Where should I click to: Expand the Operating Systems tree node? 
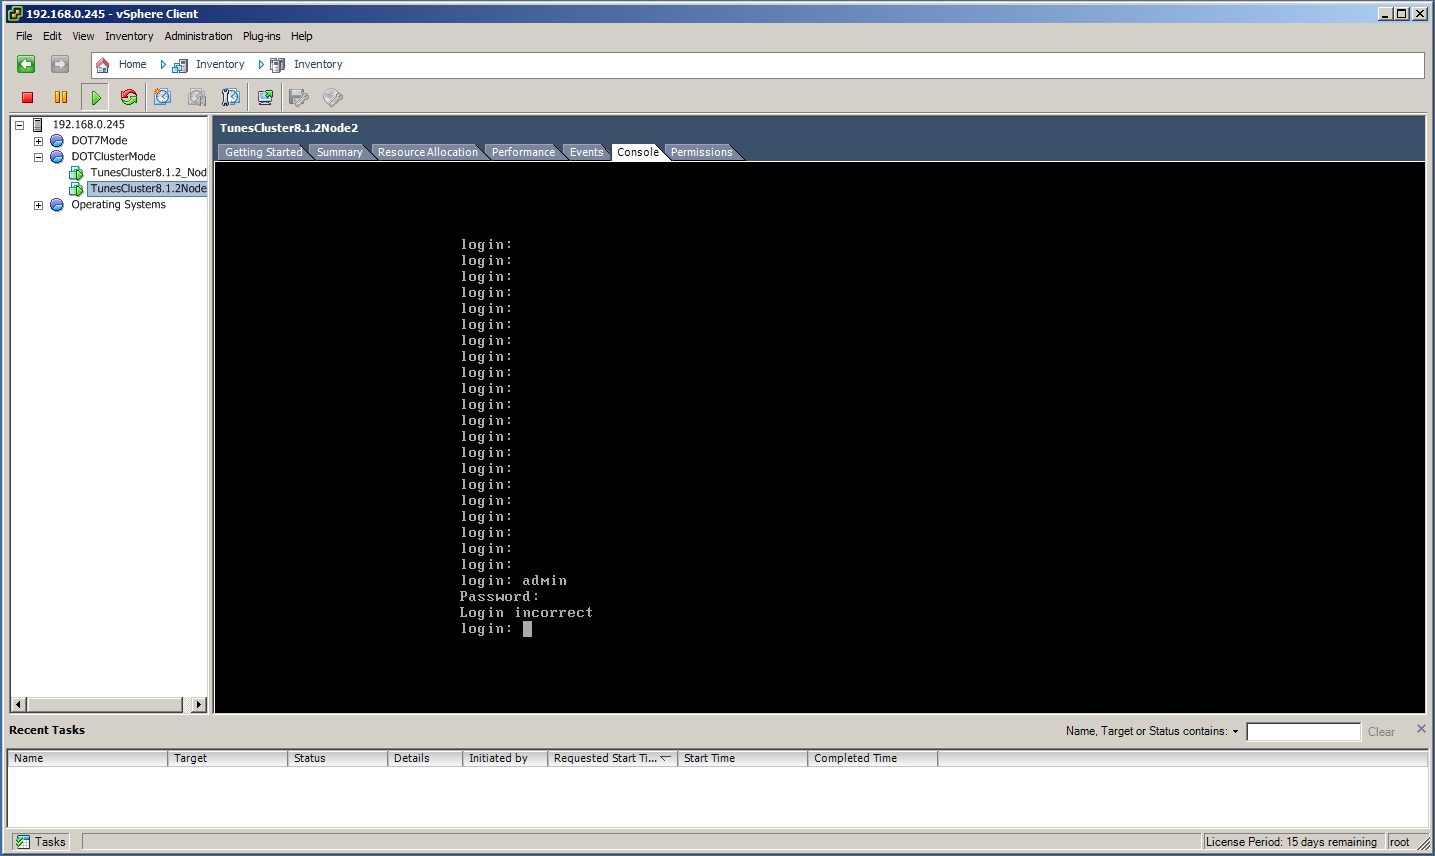pos(38,205)
